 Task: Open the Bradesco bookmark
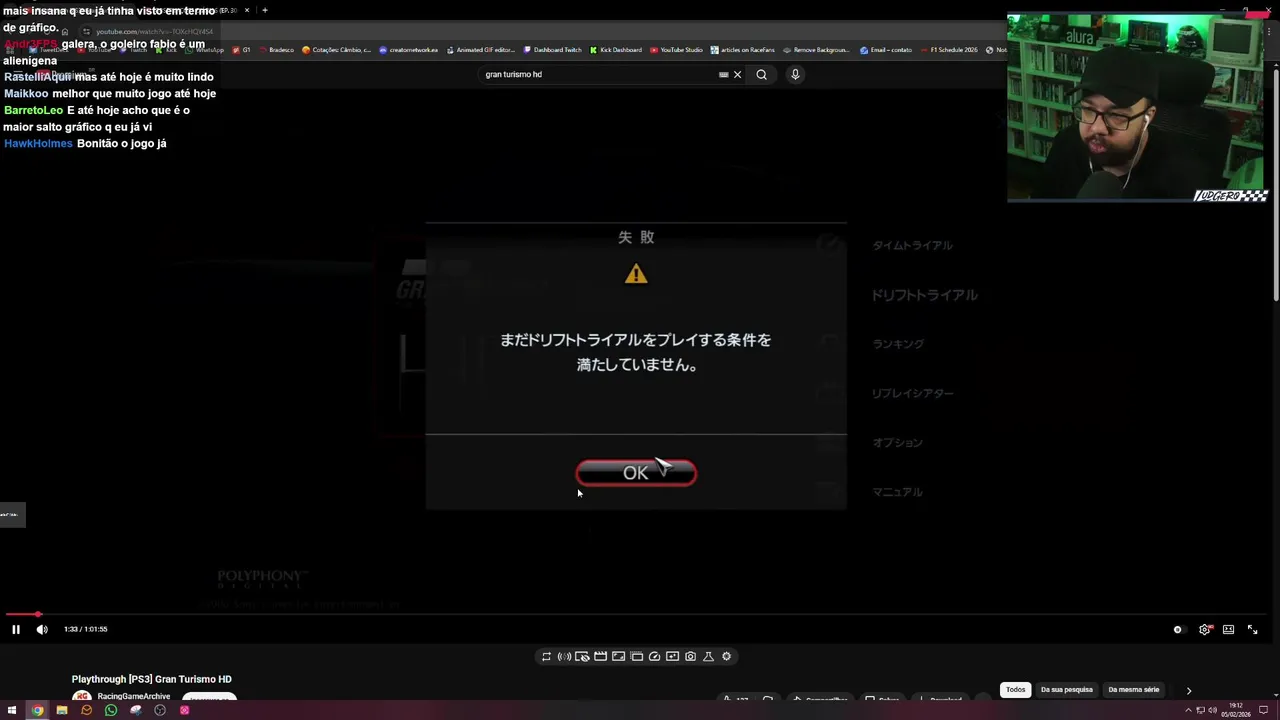coord(276,50)
